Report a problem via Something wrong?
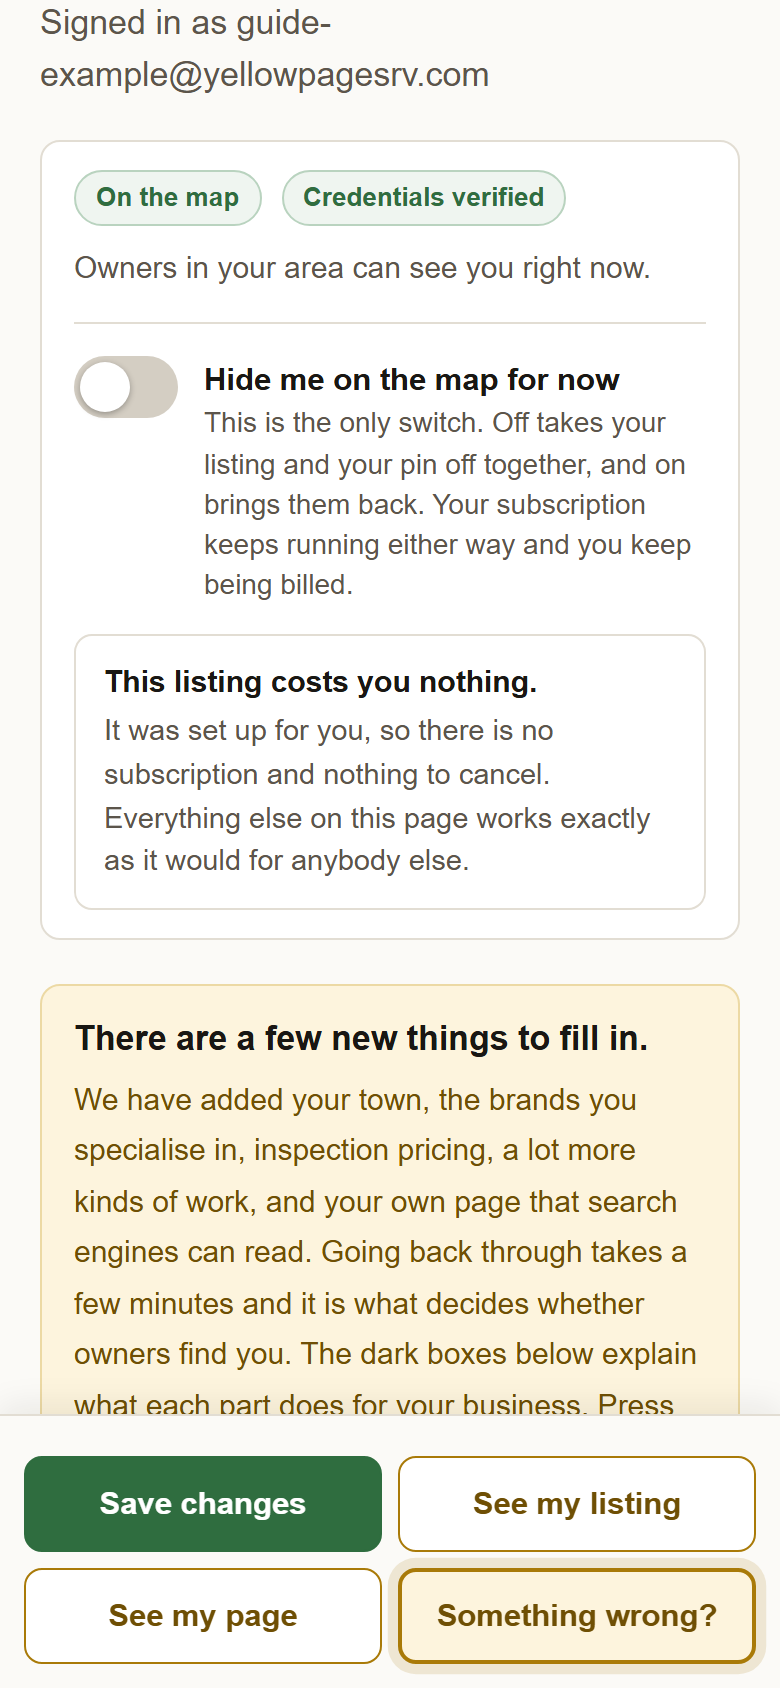 click(x=577, y=1616)
